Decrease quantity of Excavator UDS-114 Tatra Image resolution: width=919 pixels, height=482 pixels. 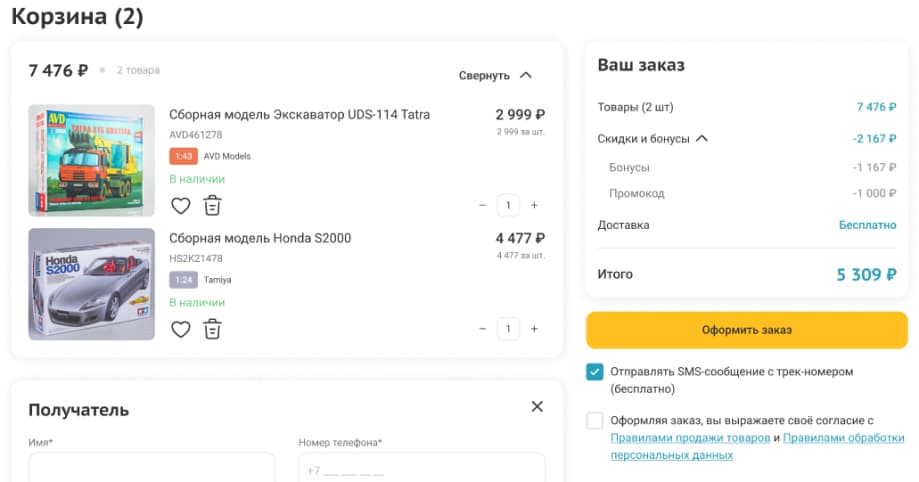pyautogui.click(x=483, y=206)
